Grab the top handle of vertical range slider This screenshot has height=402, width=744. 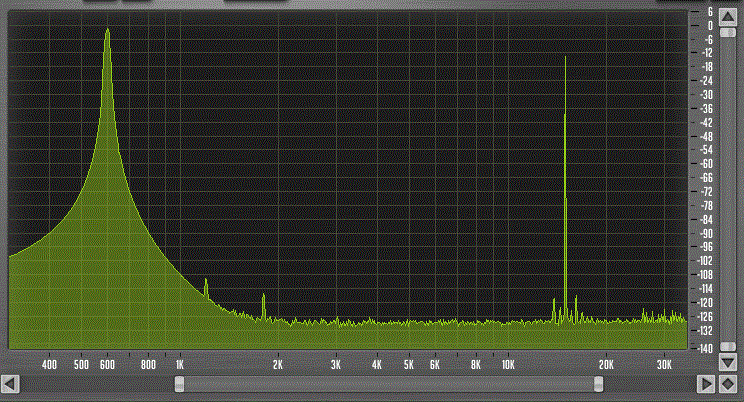click(728, 32)
